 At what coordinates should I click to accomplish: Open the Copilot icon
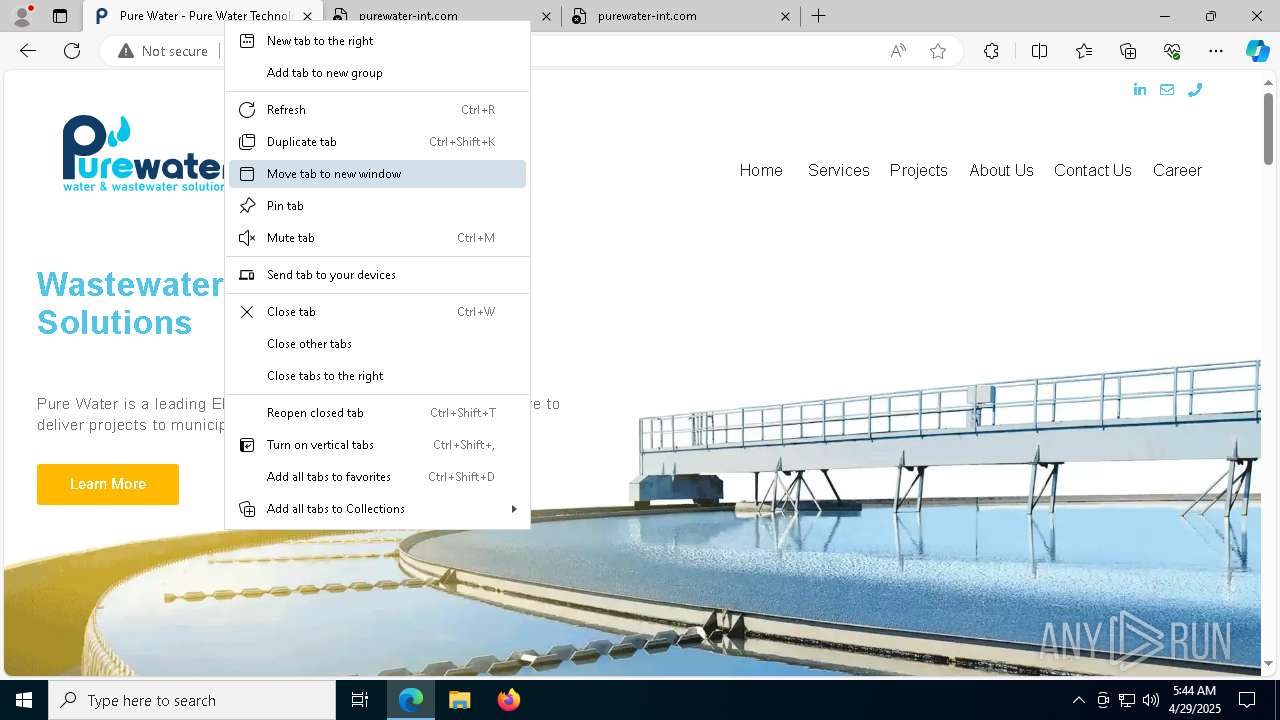tap(1257, 51)
